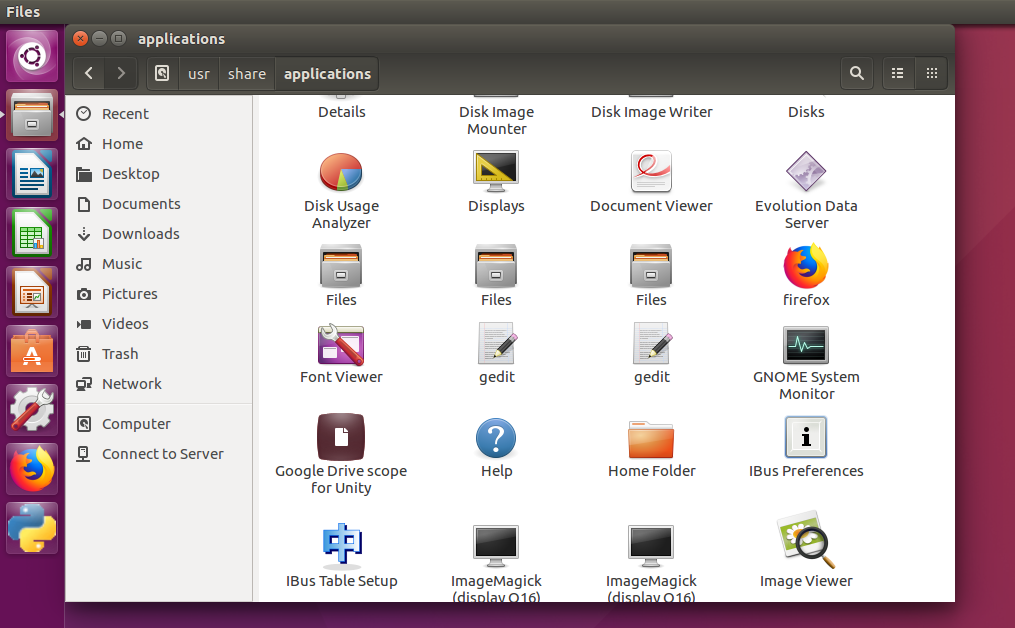Select the Disk Image Writer label
This screenshot has height=628, width=1015.
click(651, 112)
